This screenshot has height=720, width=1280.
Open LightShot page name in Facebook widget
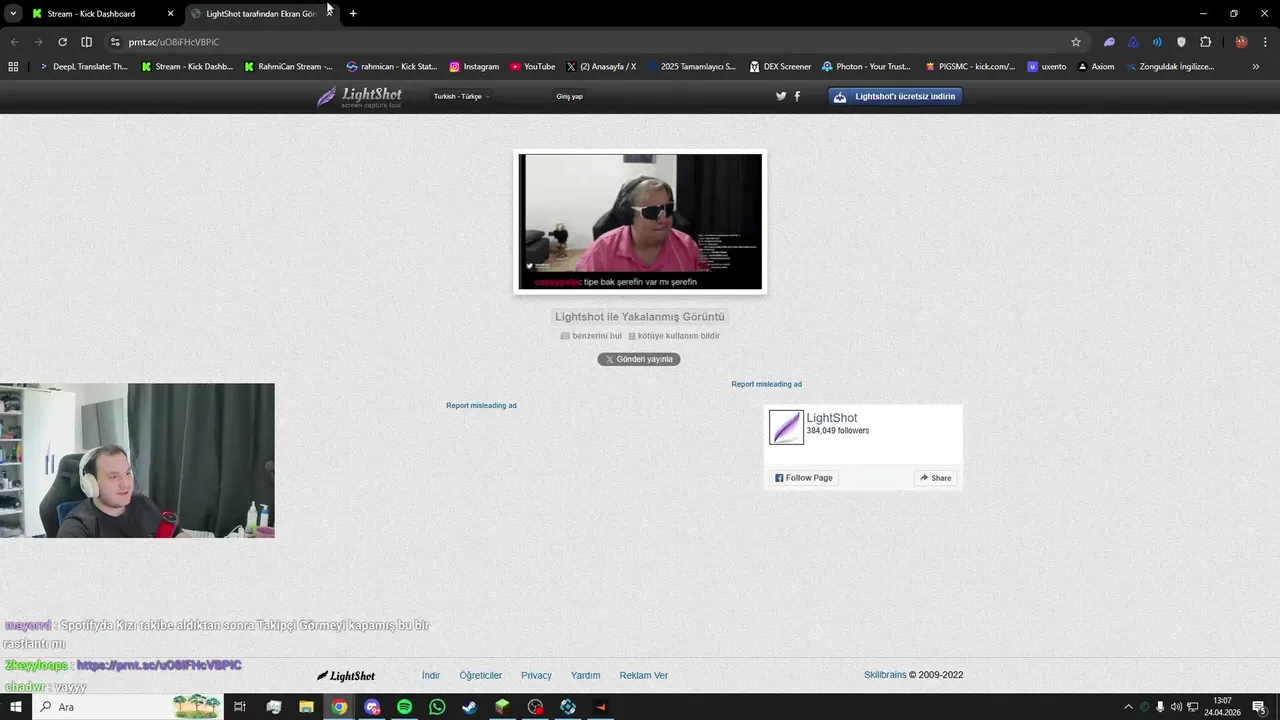coord(832,418)
